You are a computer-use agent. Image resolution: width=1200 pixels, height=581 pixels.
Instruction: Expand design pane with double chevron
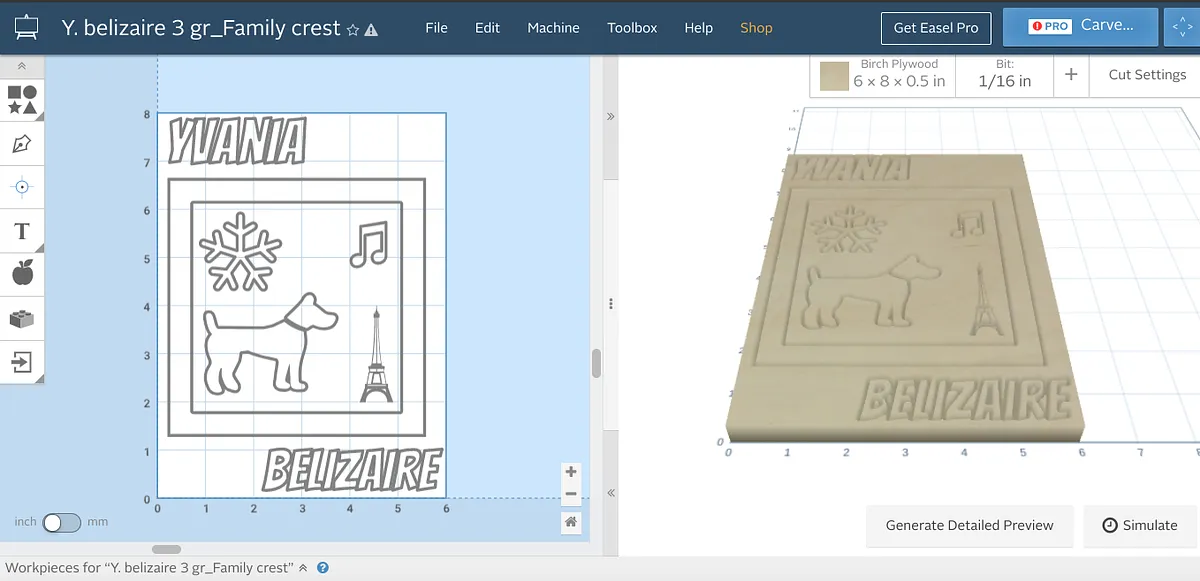pos(609,116)
